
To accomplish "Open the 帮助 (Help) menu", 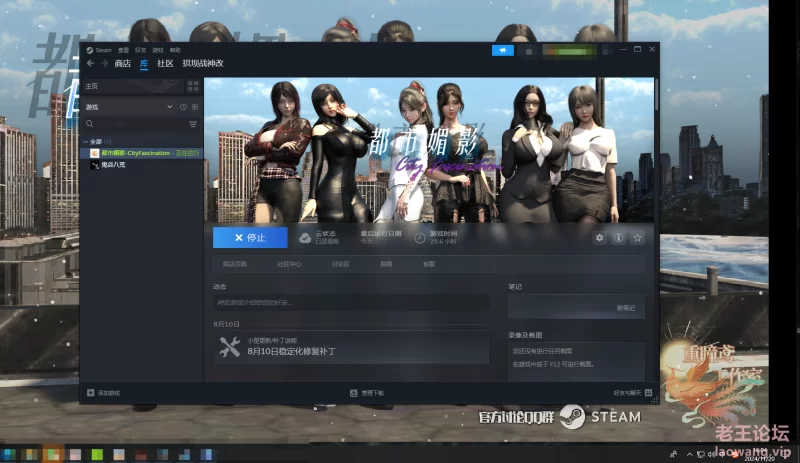I will (175, 50).
